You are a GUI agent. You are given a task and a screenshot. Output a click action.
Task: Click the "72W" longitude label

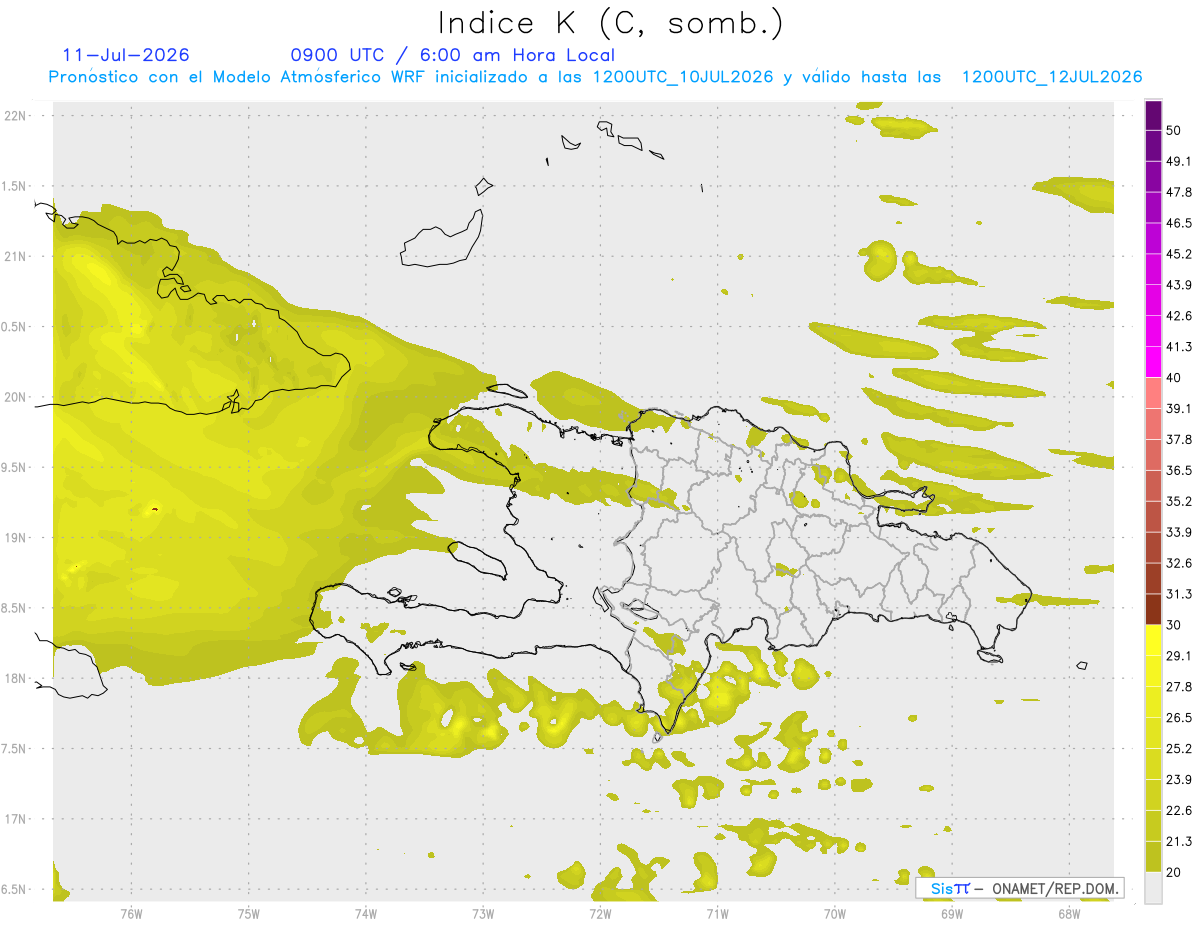pos(600,913)
